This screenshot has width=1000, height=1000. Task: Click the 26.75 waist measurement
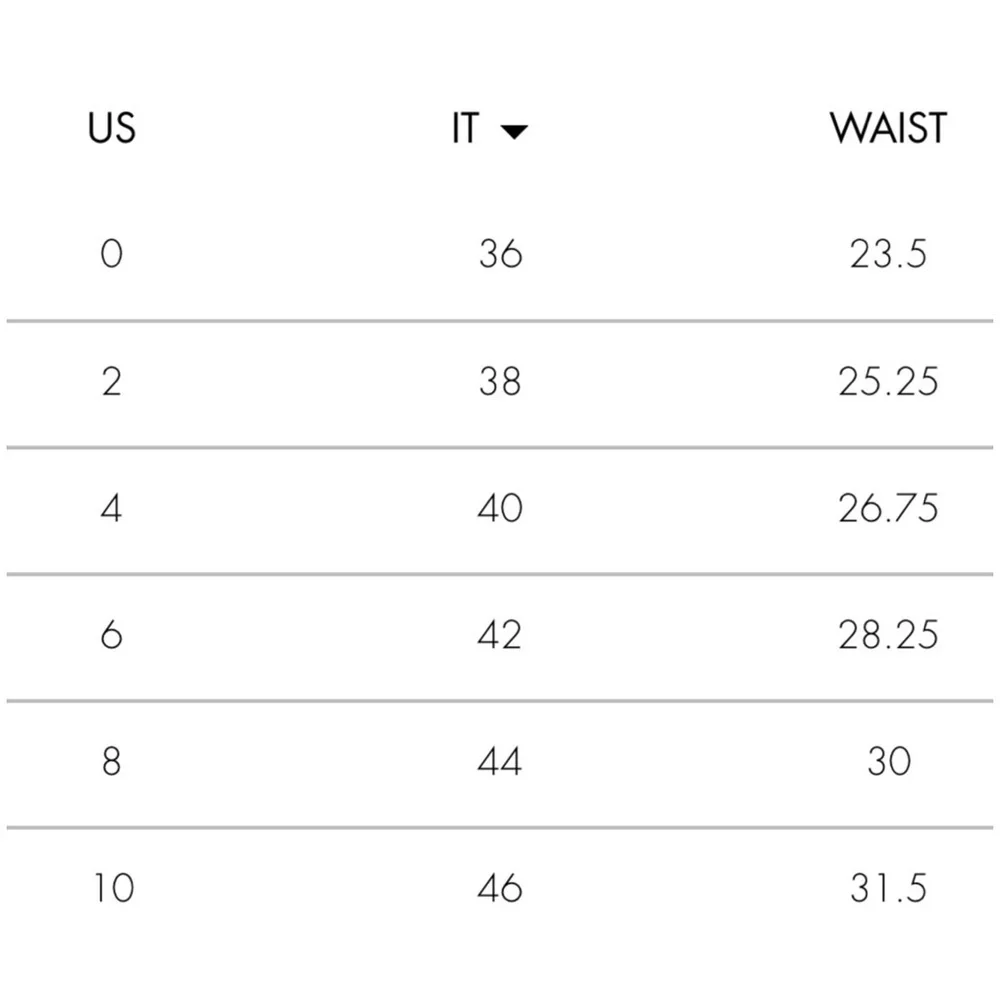click(889, 508)
